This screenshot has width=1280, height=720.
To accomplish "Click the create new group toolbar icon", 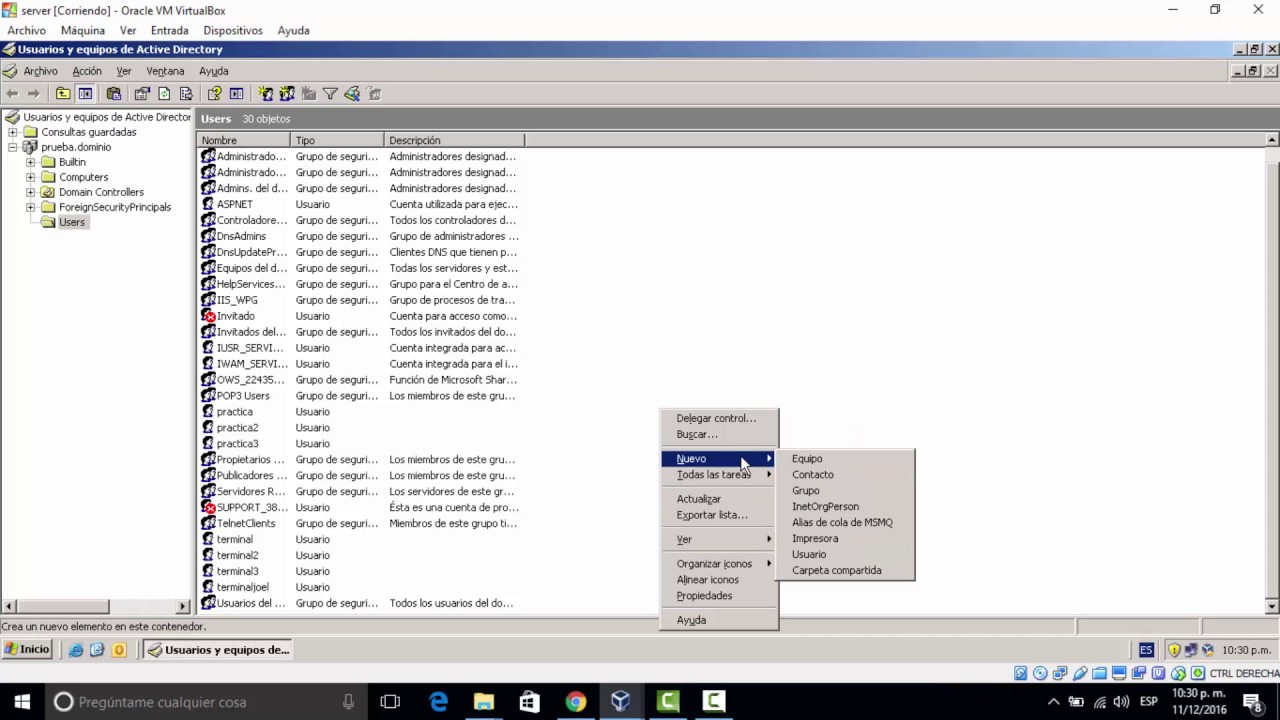I will coord(287,93).
